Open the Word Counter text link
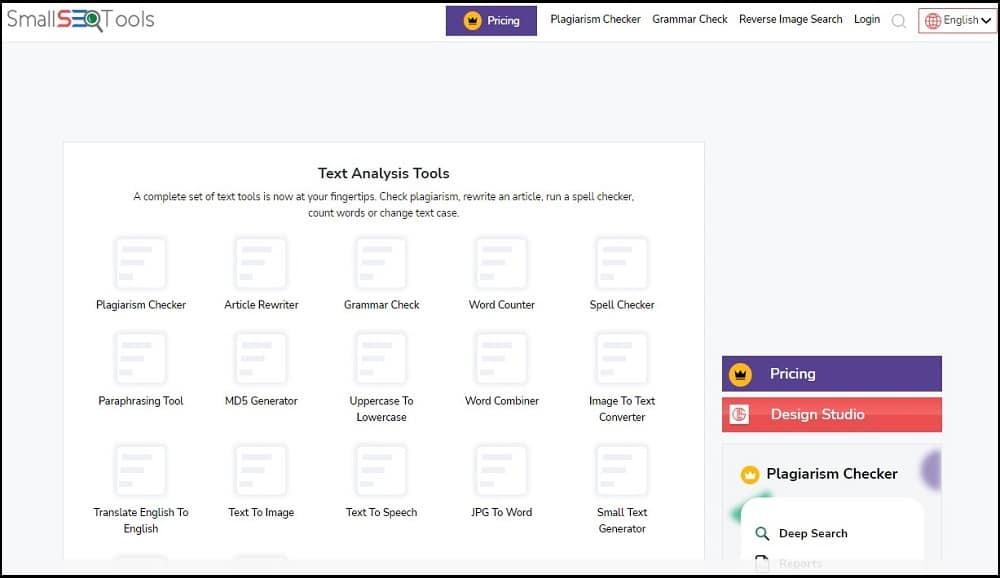 tap(502, 305)
